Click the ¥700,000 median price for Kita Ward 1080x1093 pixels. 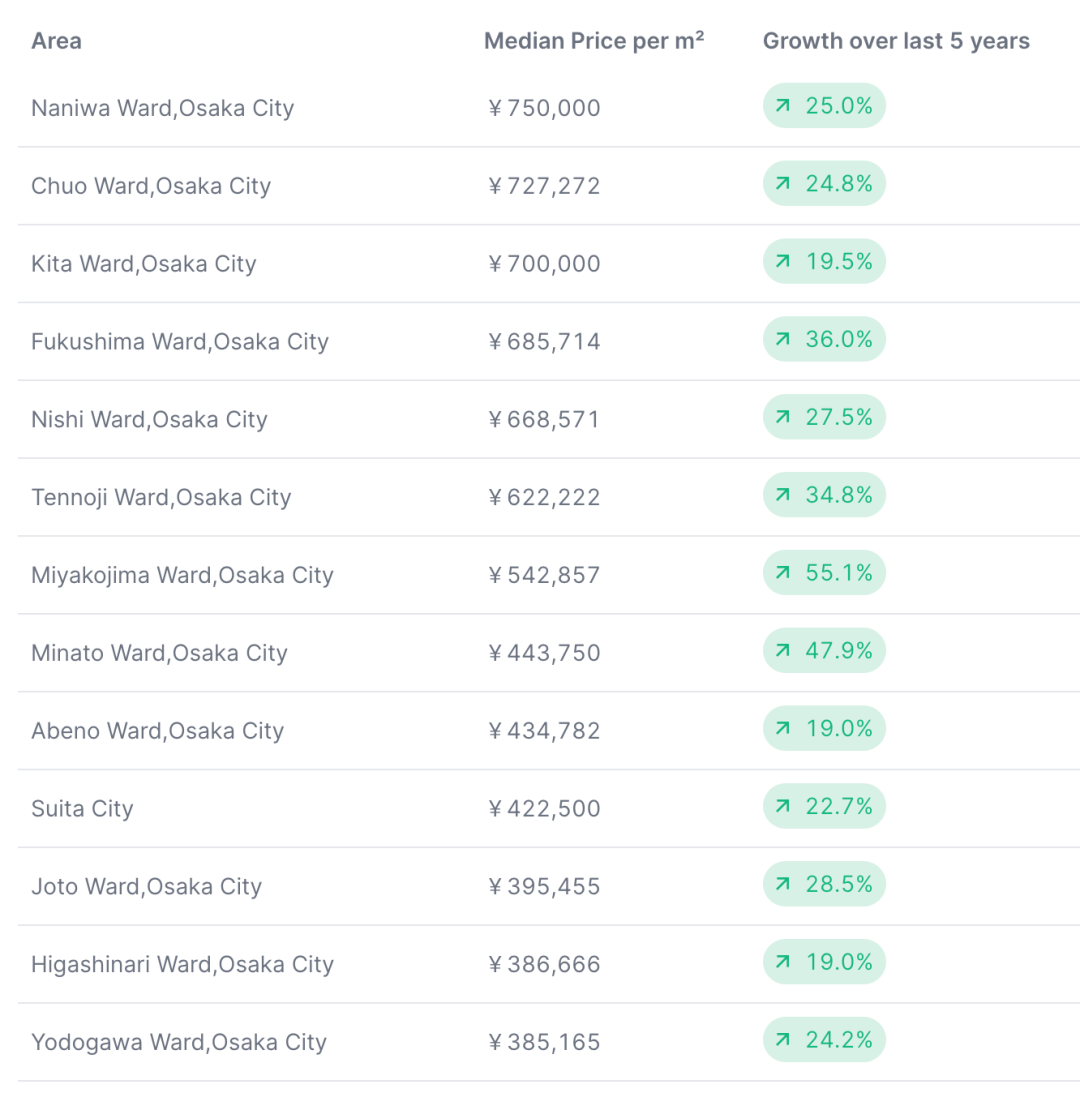click(x=544, y=264)
